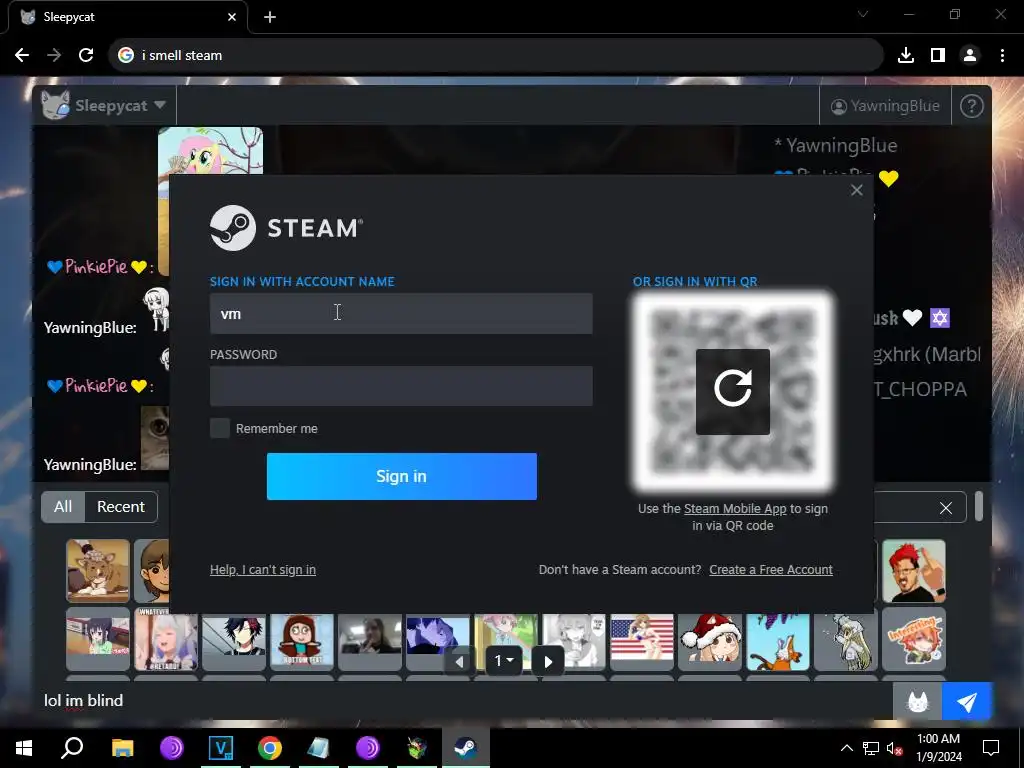Open the network tray icon
1024x768 pixels.
pyautogui.click(x=871, y=748)
